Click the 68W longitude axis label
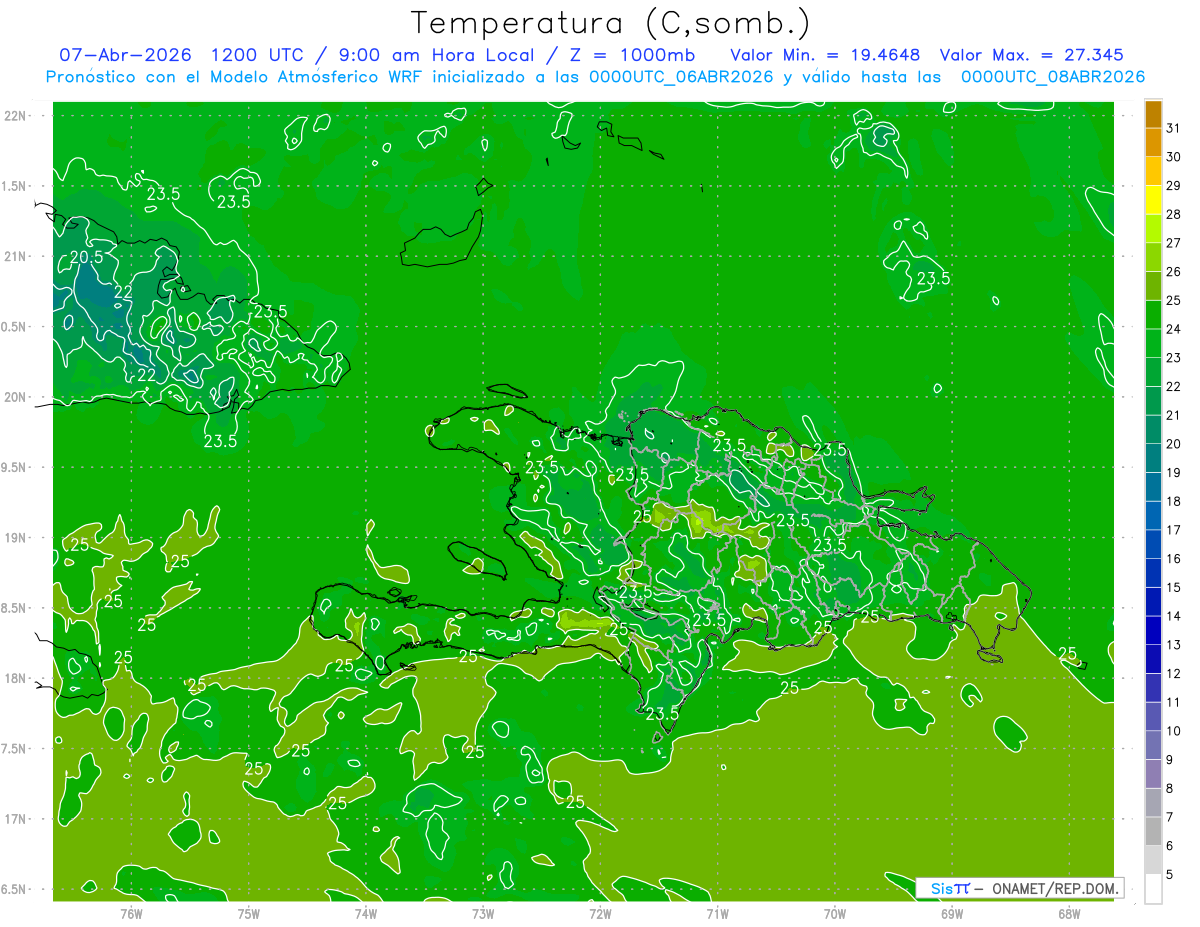The width and height of the screenshot is (1200, 927). pos(1068,913)
